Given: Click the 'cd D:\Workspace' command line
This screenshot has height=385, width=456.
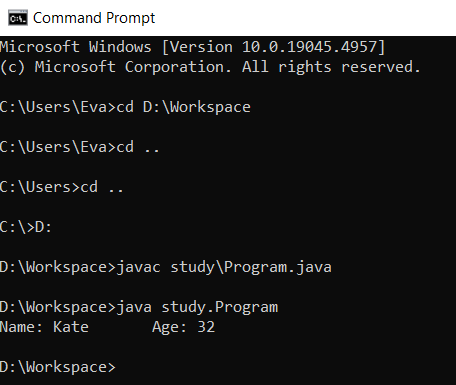Looking at the screenshot, I should (125, 107).
